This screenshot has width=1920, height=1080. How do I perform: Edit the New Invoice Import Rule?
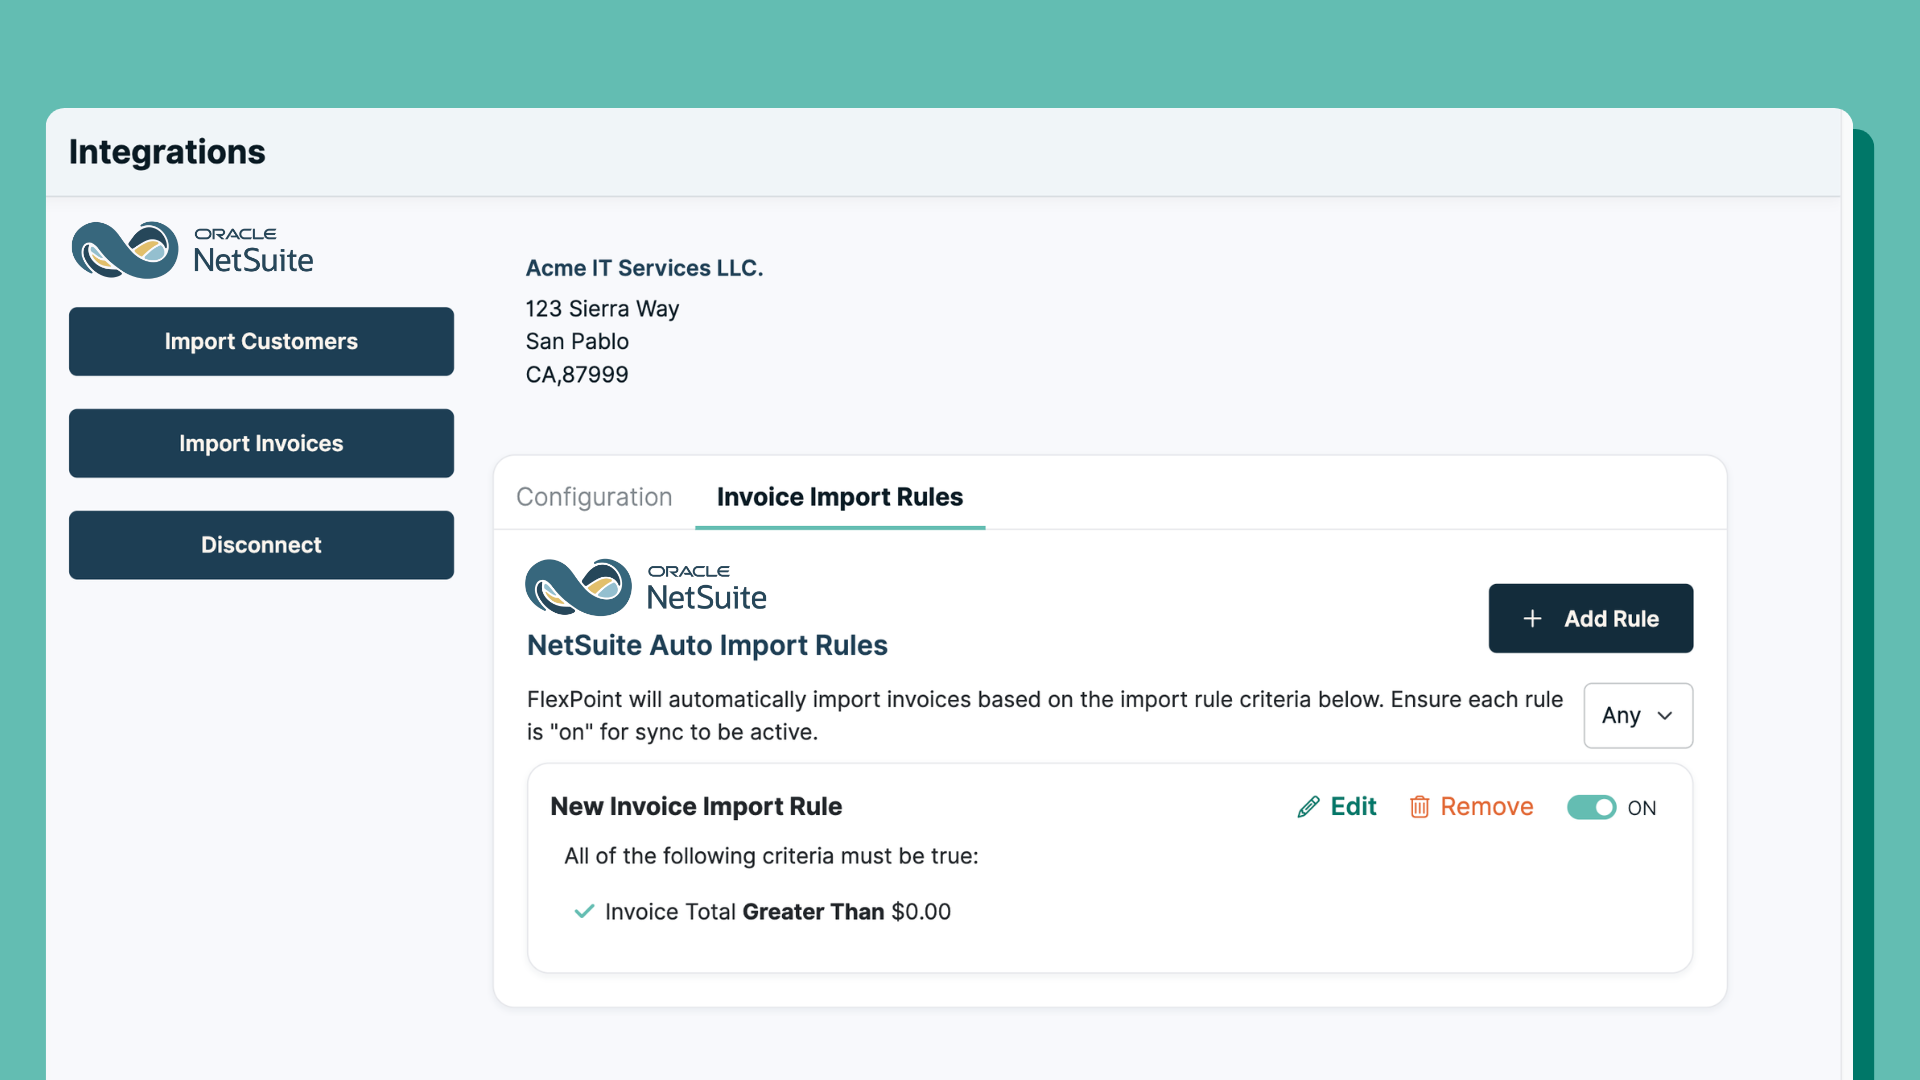[x=1352, y=807]
